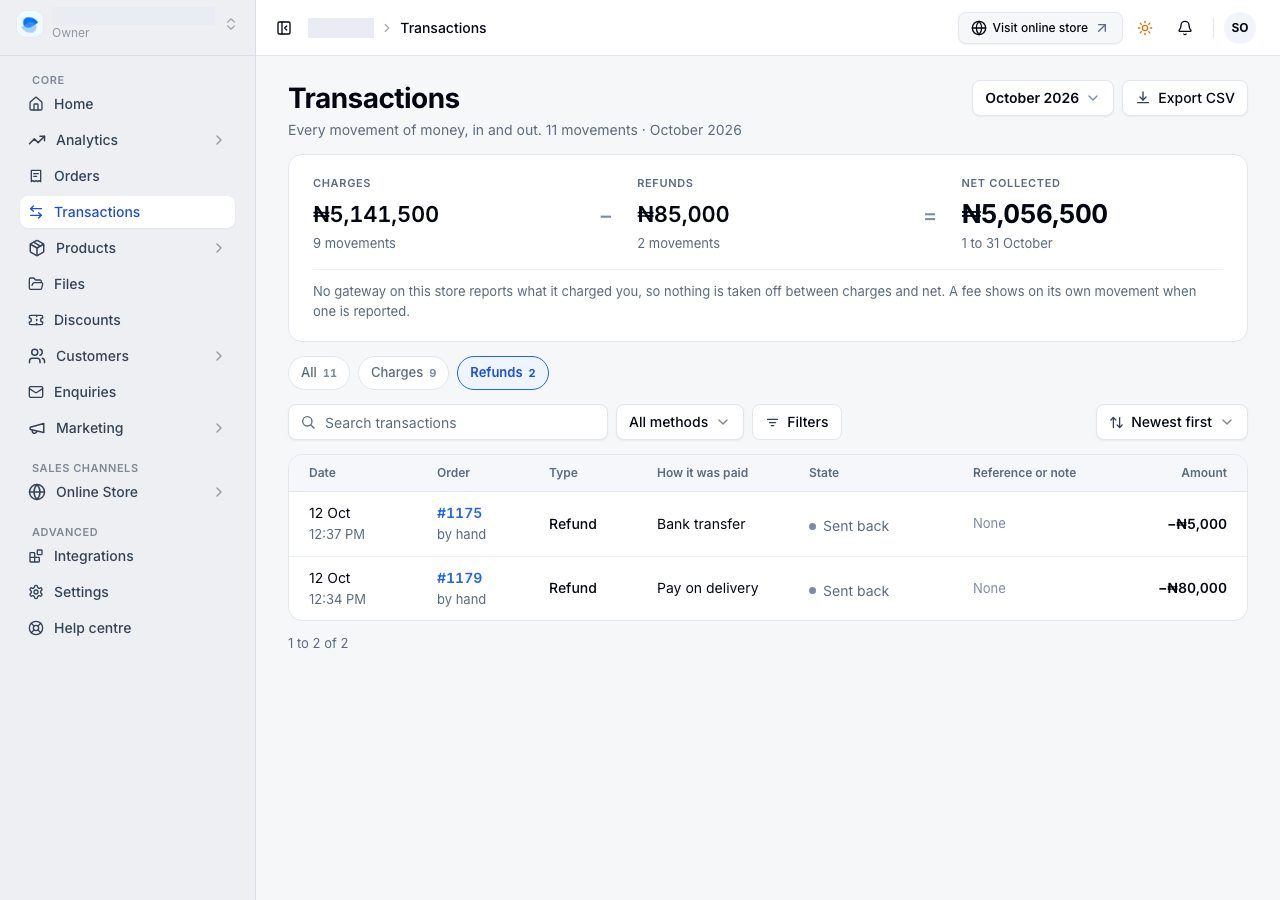Viewport: 1280px width, 900px height.
Task: Open Orders from the sidebar
Action: tap(127, 176)
